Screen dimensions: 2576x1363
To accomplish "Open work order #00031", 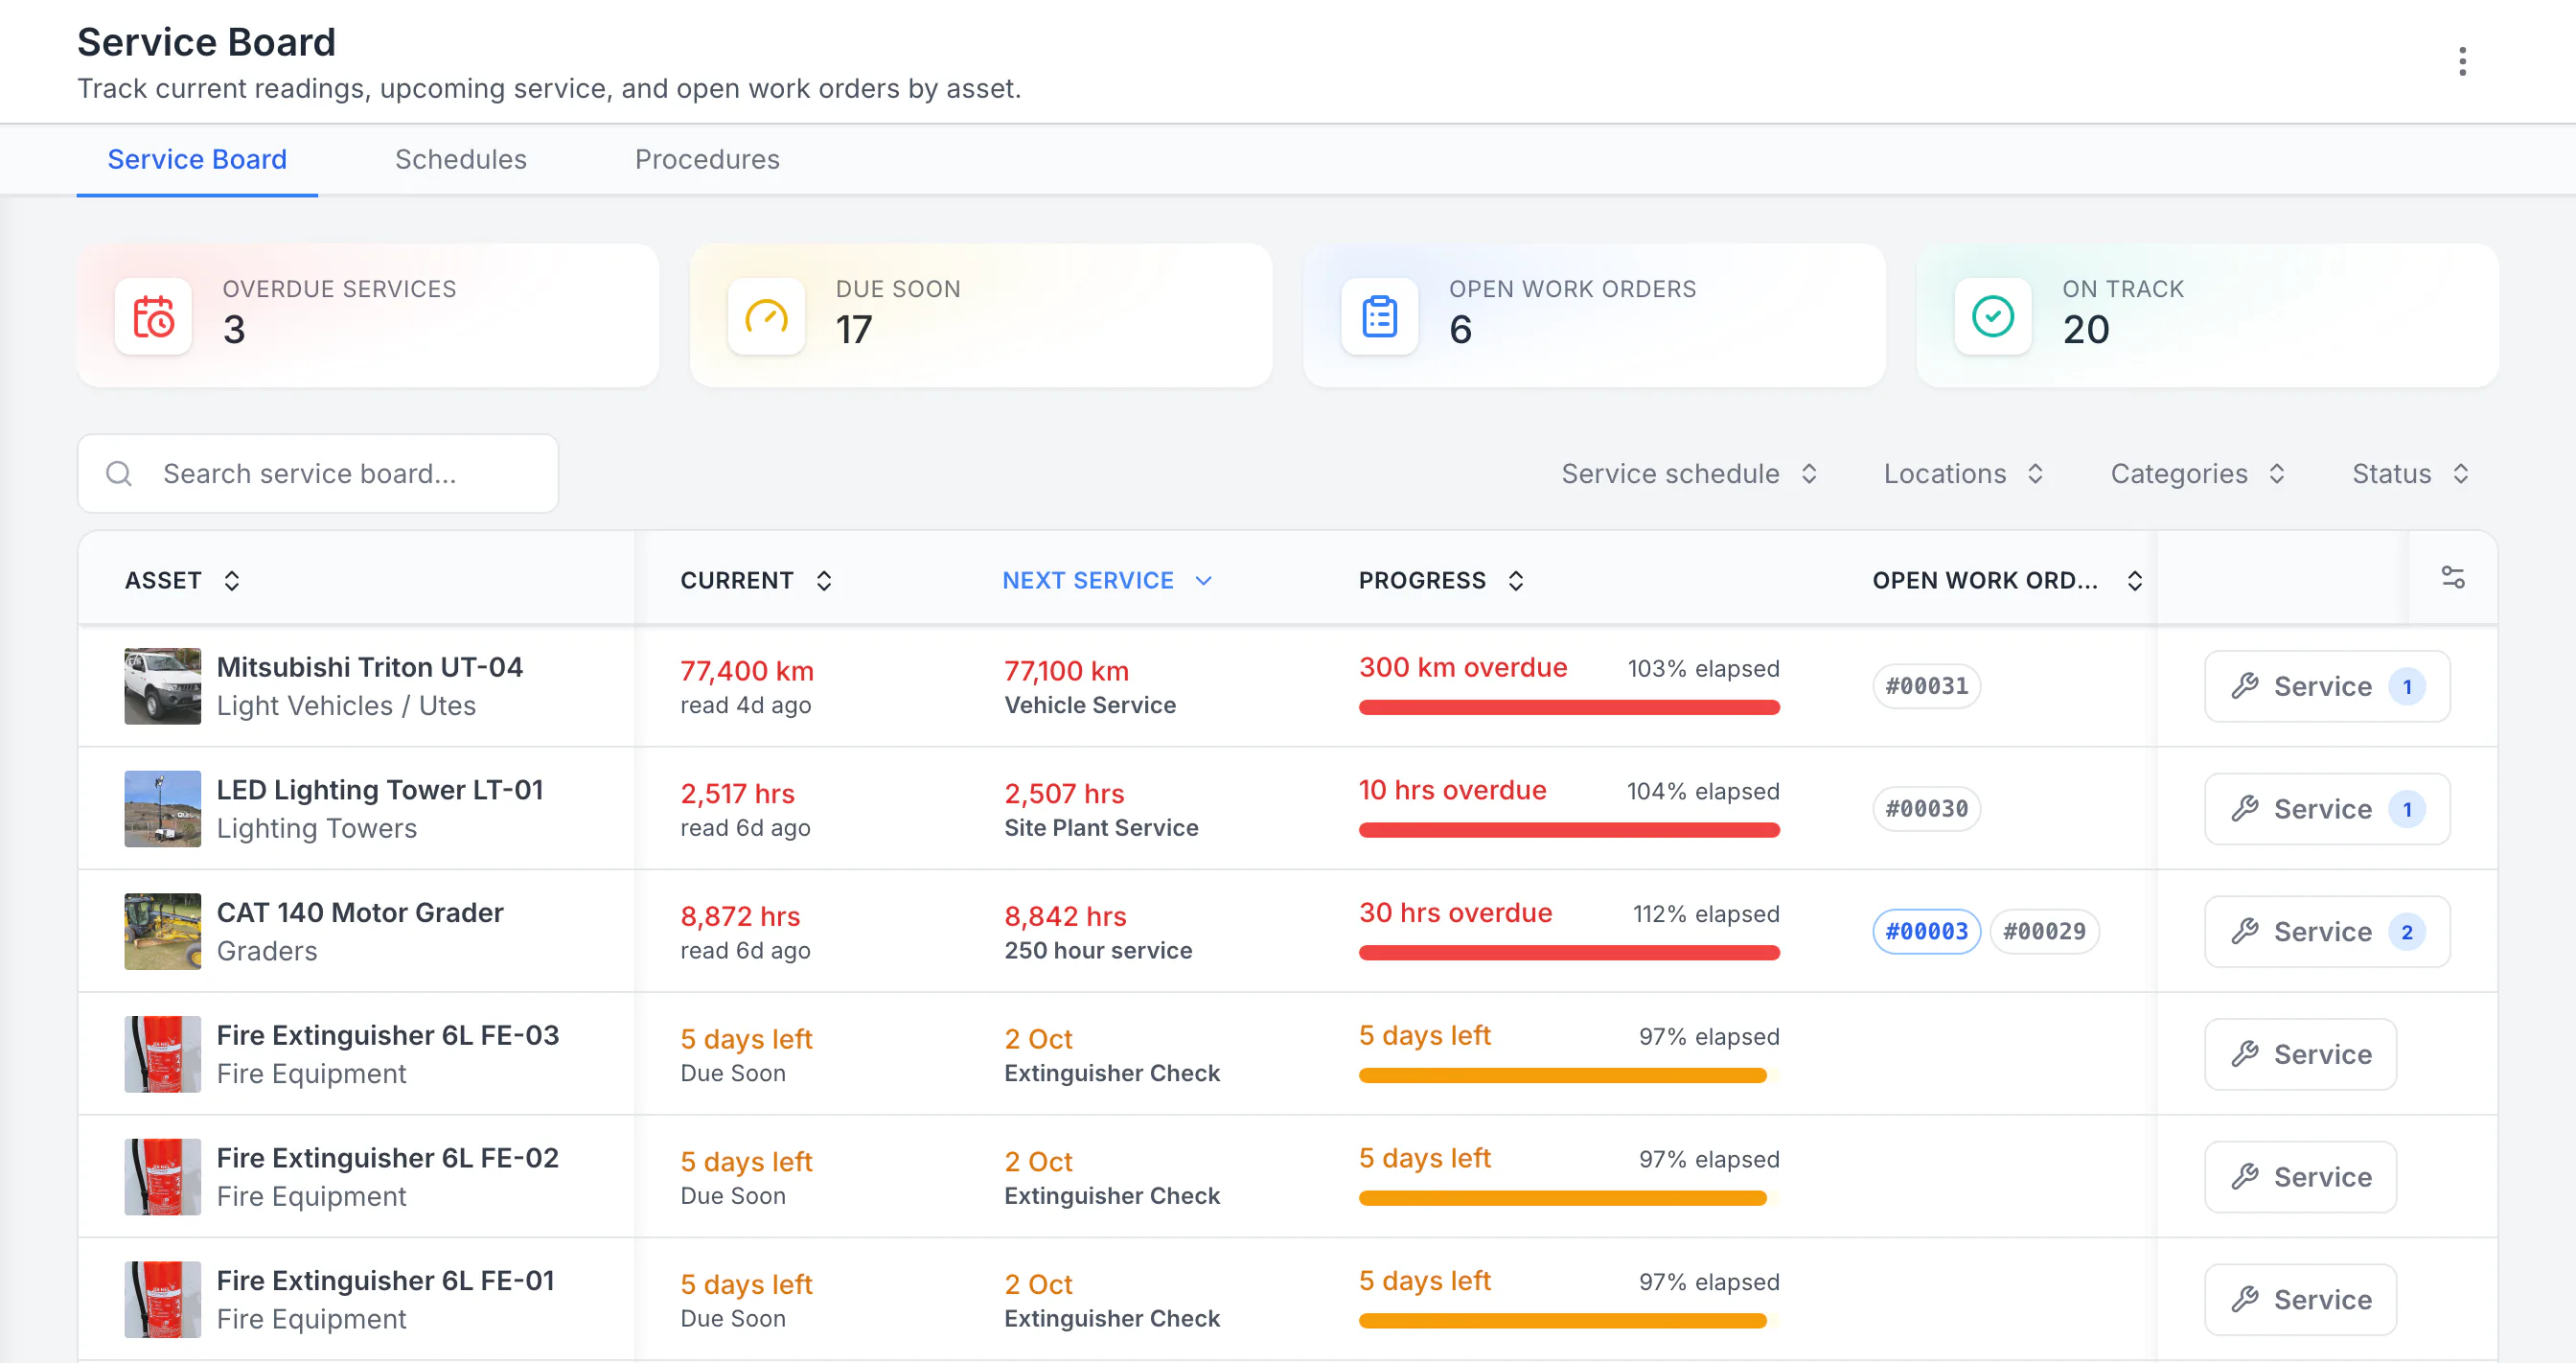I will coord(1926,686).
